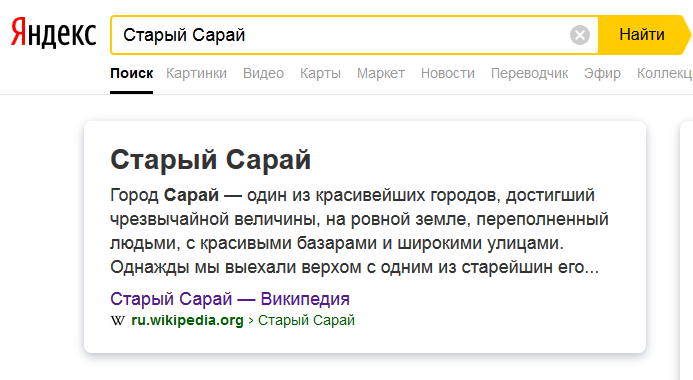Click the ru.wikipedia.org green URL
Screen dimensions: 693x380
(x=187, y=320)
